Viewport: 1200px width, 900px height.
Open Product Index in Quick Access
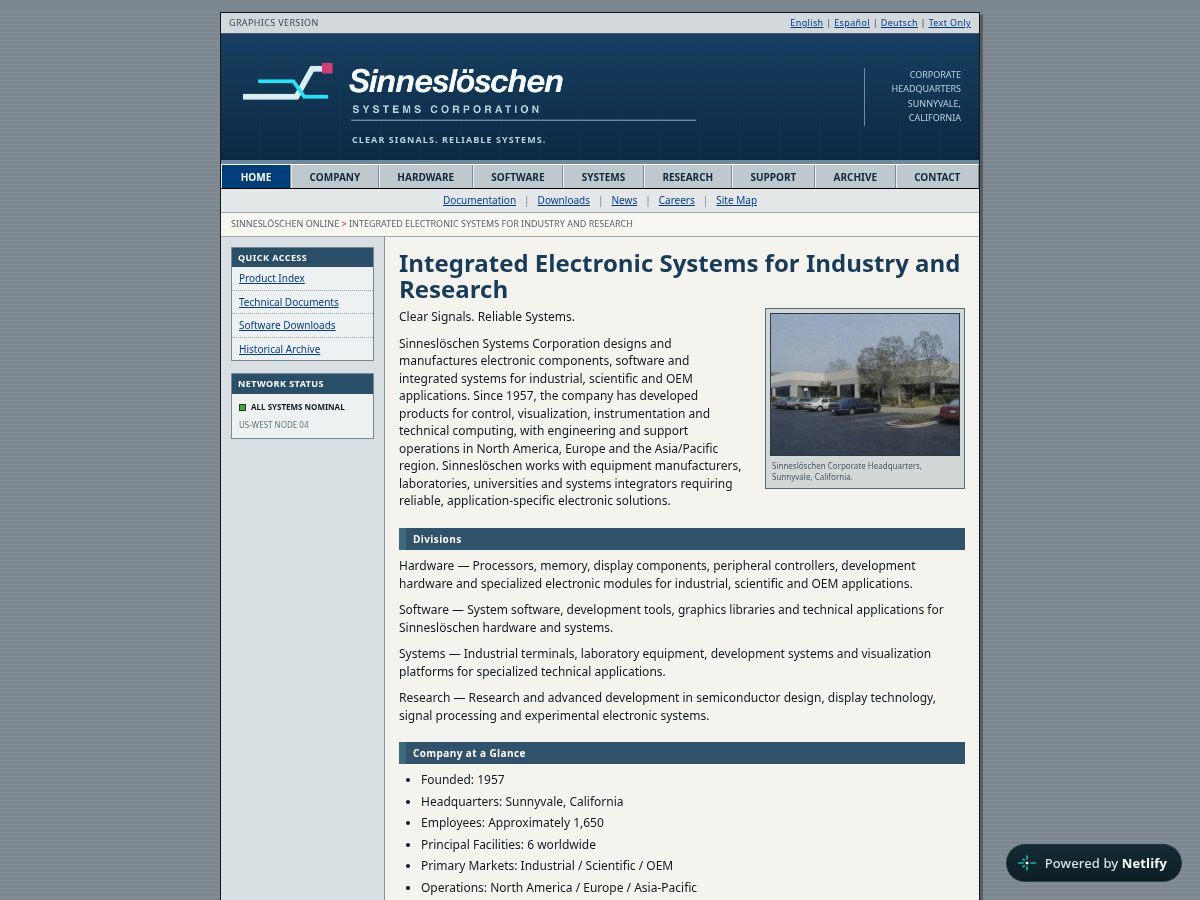tap(272, 278)
